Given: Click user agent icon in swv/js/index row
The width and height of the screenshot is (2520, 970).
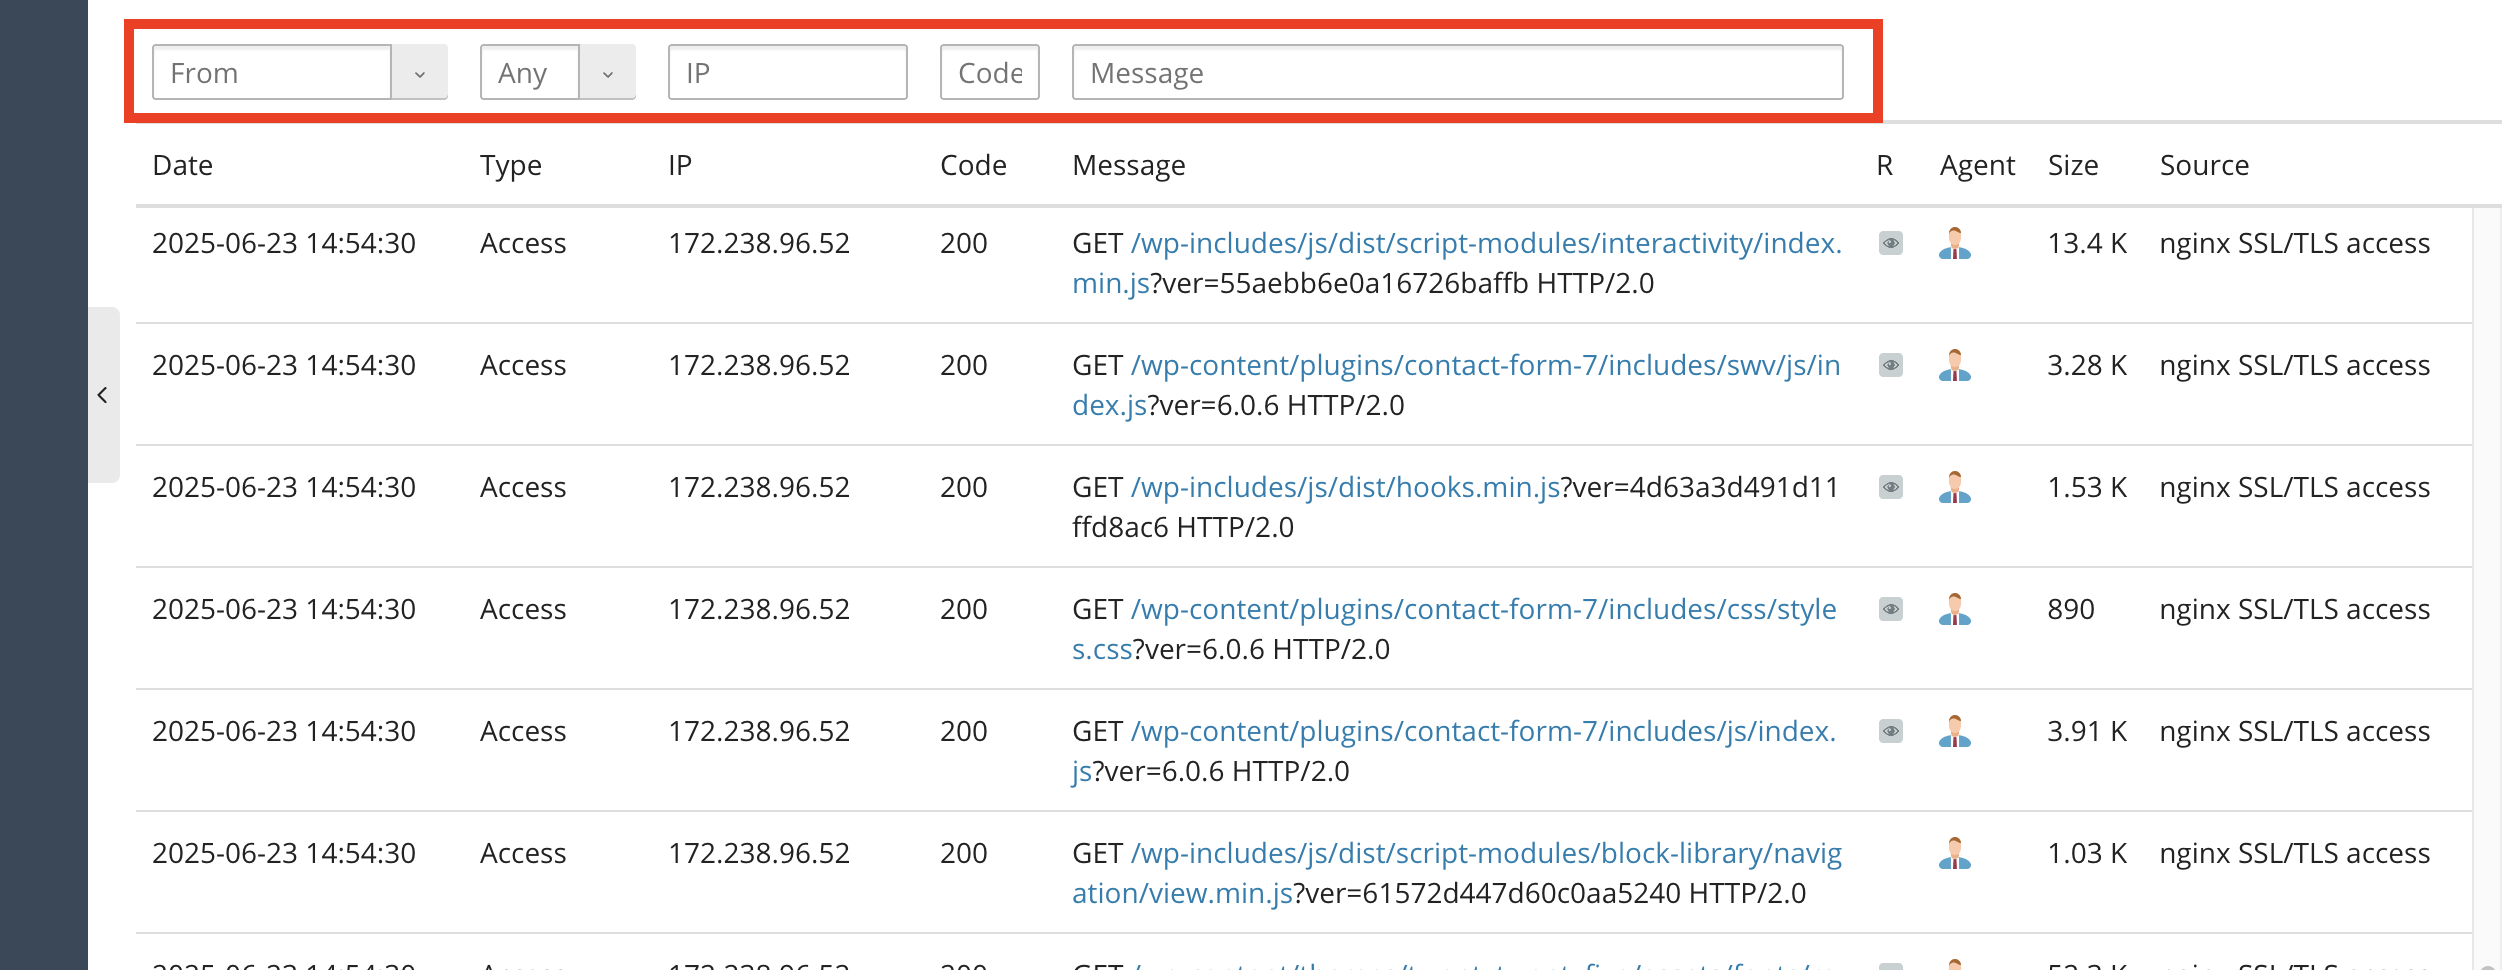Looking at the screenshot, I should coord(1954,365).
